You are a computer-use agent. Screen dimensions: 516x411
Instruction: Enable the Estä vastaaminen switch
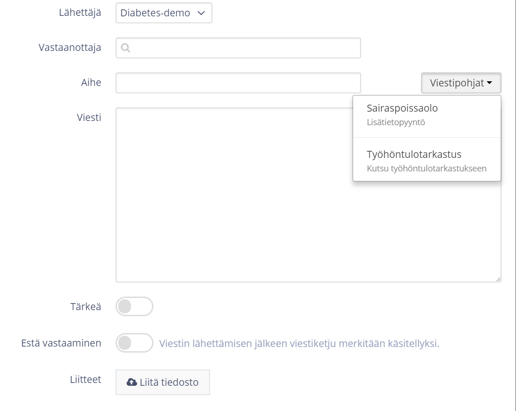(134, 343)
